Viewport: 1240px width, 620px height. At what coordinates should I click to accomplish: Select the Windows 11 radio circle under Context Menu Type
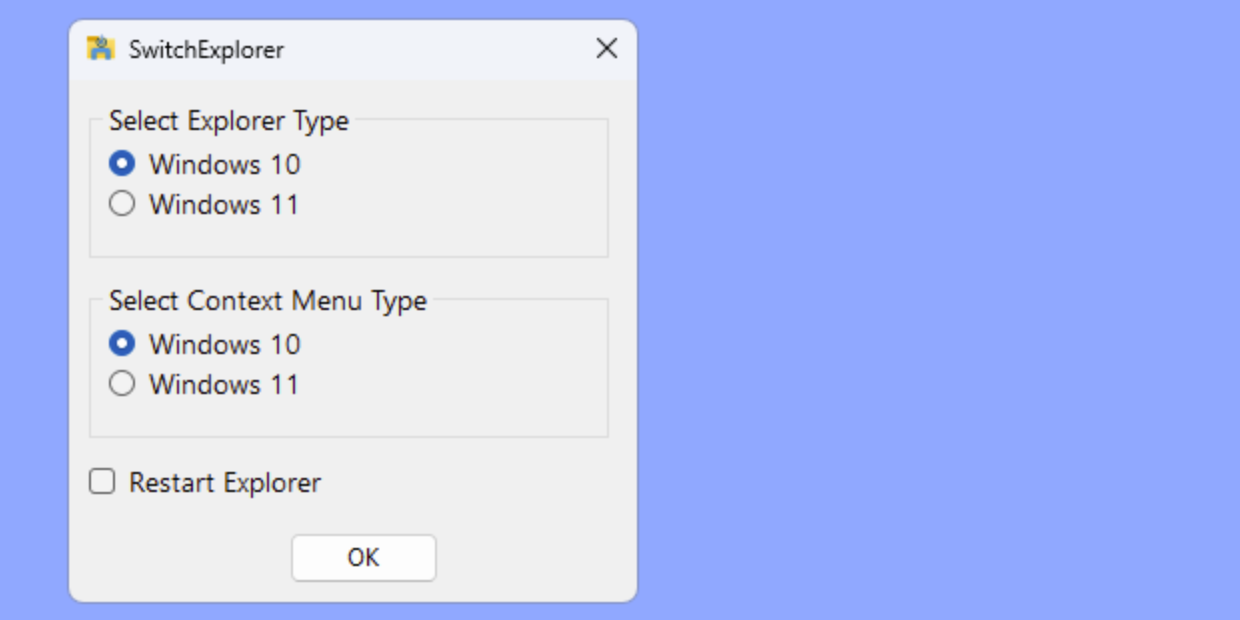[122, 384]
